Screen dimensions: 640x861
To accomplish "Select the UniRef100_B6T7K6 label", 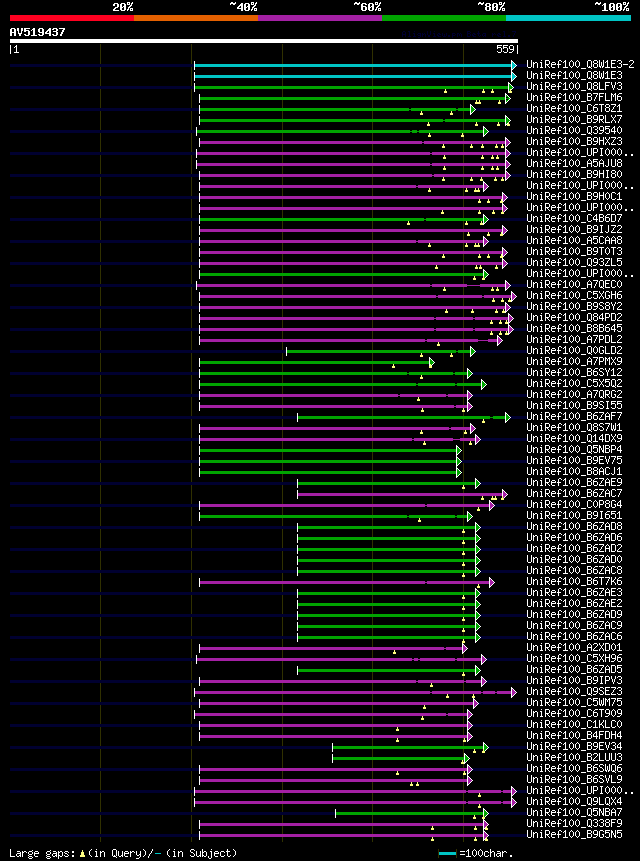I will pyautogui.click(x=575, y=581).
